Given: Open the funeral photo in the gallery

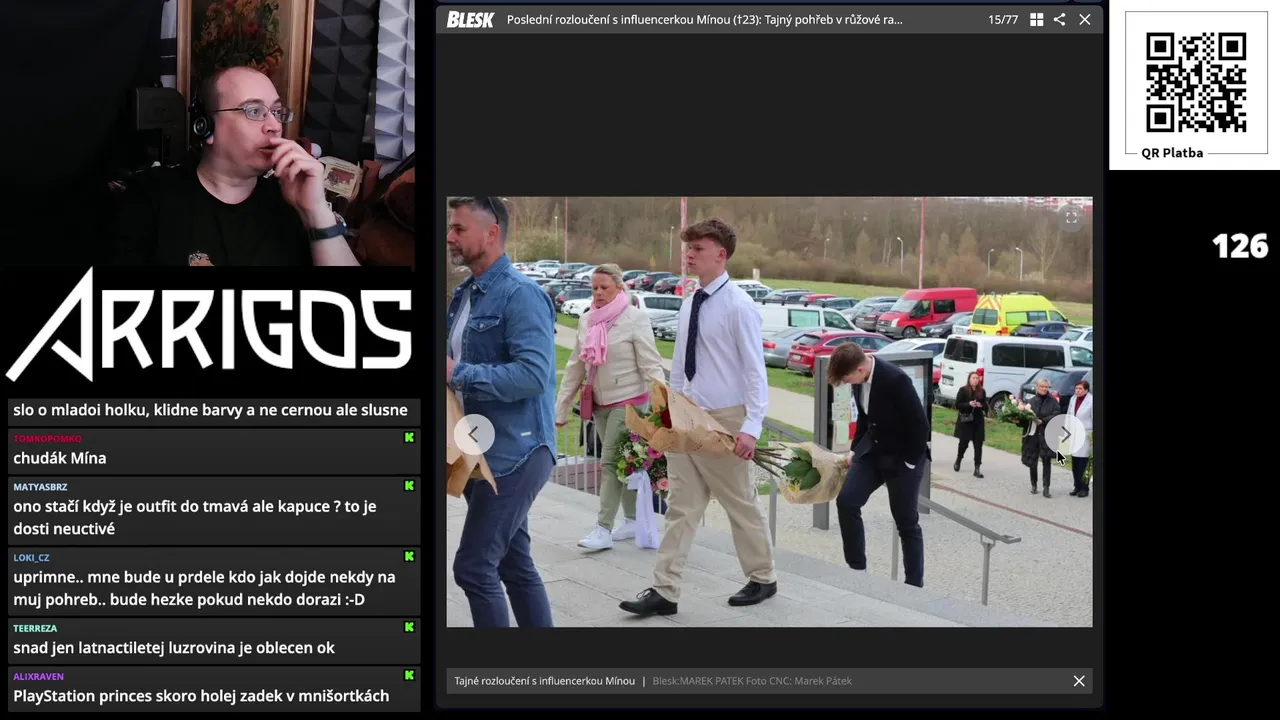Looking at the screenshot, I should [769, 412].
